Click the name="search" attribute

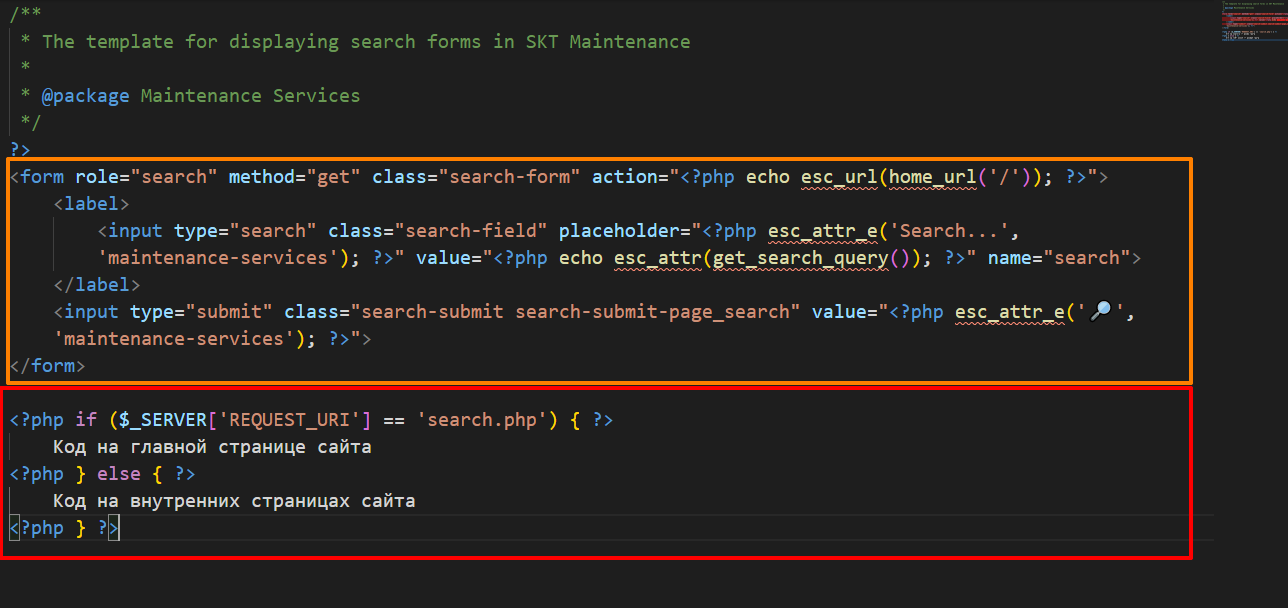point(1059,258)
